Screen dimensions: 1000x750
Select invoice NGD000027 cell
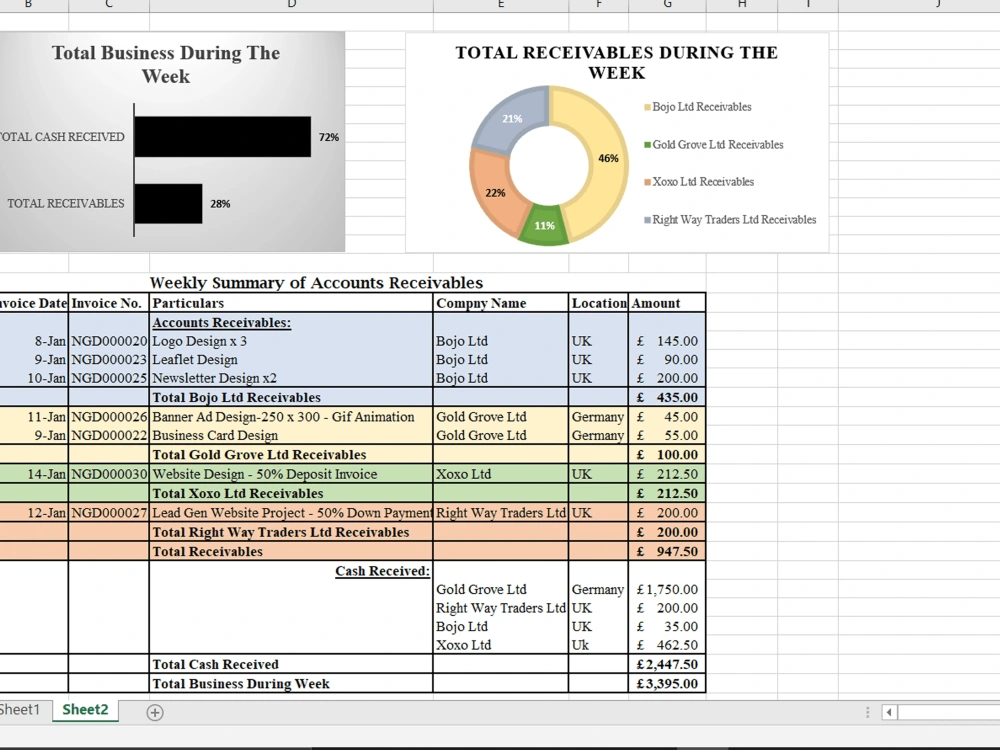coord(108,513)
